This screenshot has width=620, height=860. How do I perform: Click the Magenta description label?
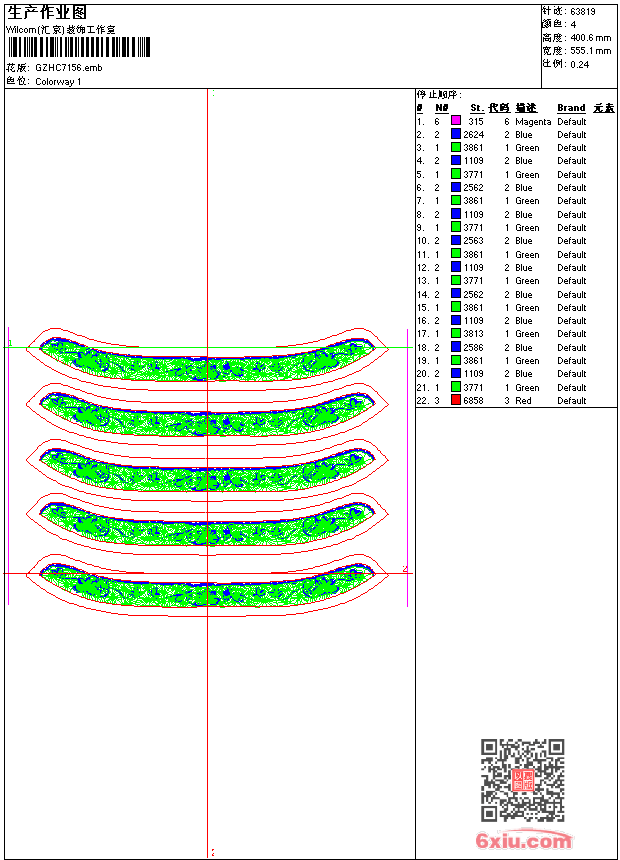pyautogui.click(x=533, y=122)
